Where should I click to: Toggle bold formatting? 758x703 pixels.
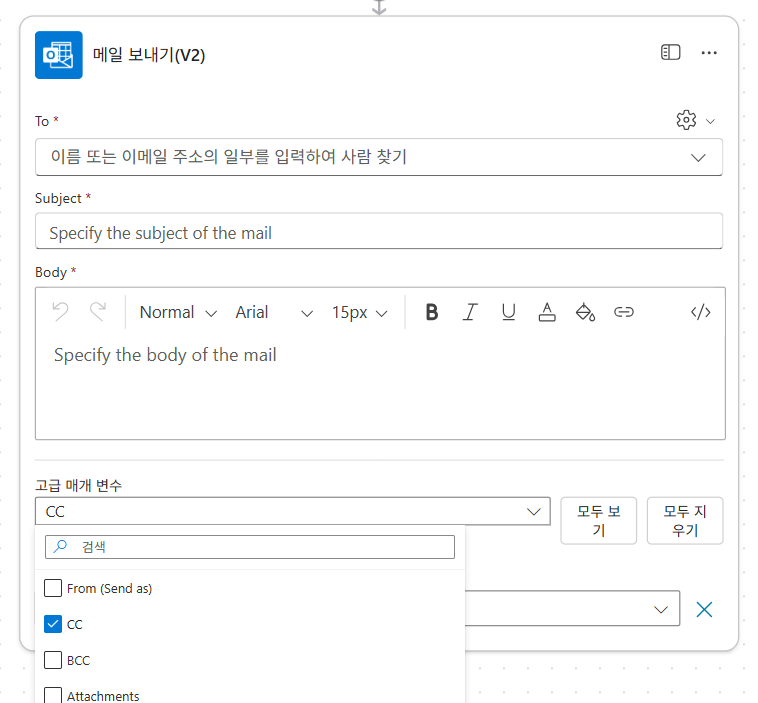pos(432,312)
